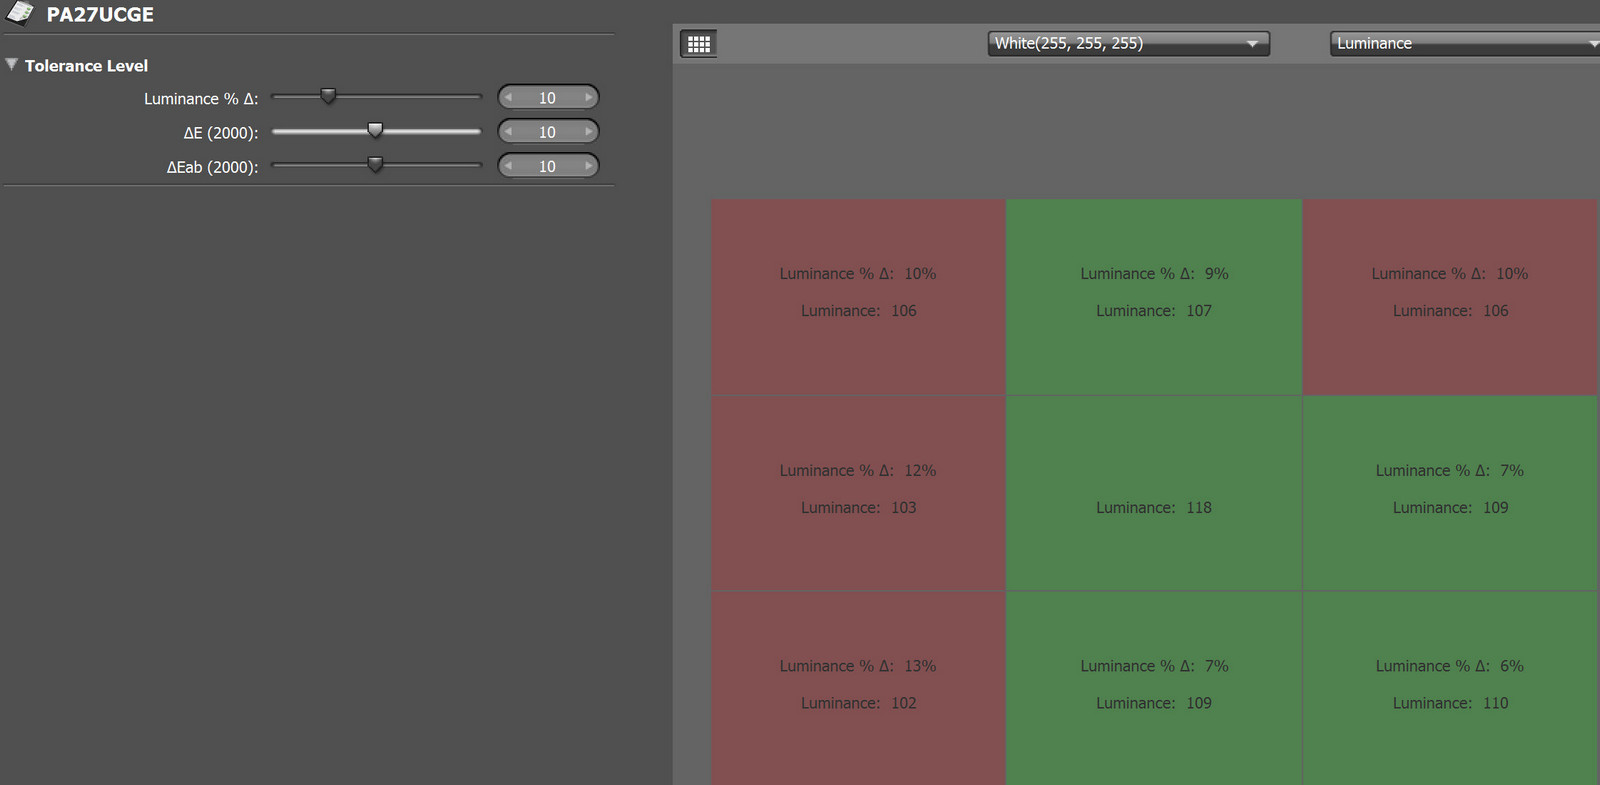Select the red cell showing 12% delta
1600x785 pixels.
tap(858, 492)
